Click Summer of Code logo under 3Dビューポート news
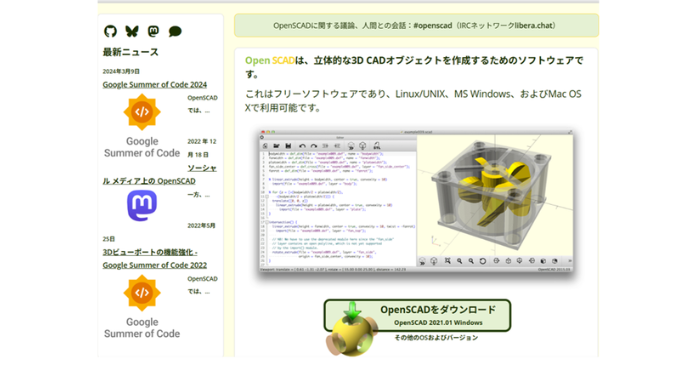698x365 pixels. pyautogui.click(x=142, y=307)
